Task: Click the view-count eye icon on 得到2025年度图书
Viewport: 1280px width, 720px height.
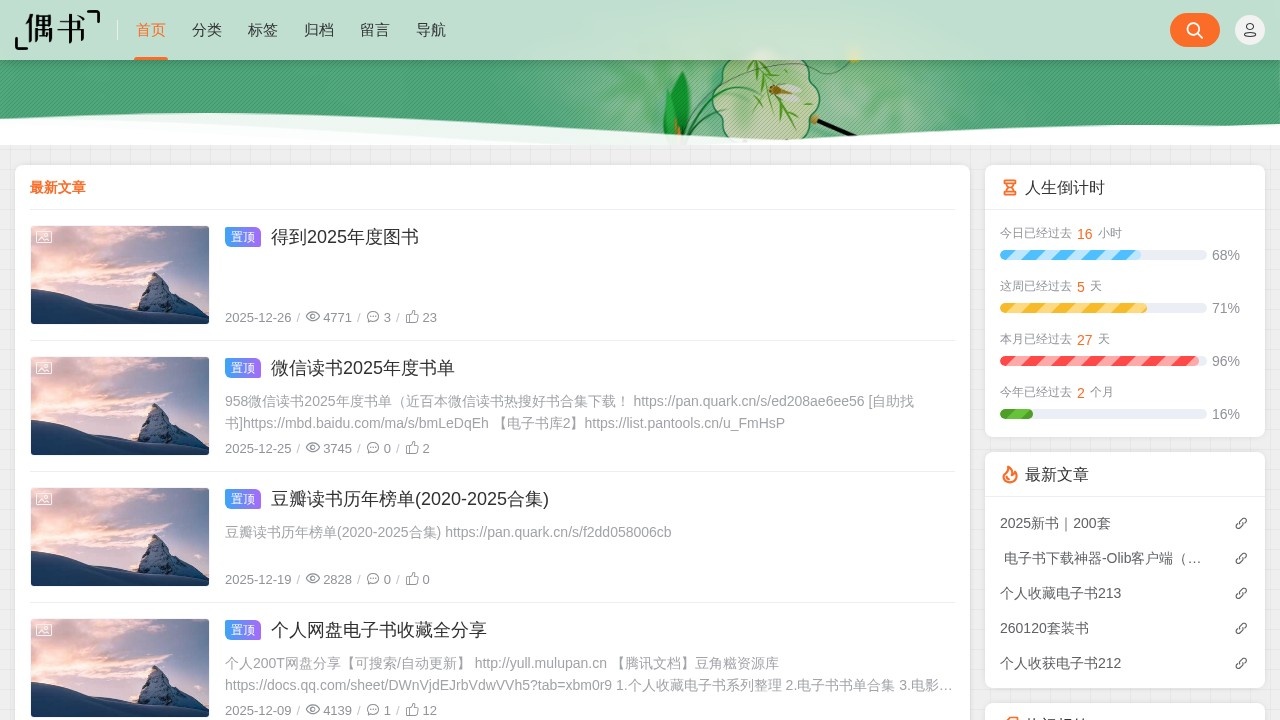Action: pyautogui.click(x=312, y=317)
